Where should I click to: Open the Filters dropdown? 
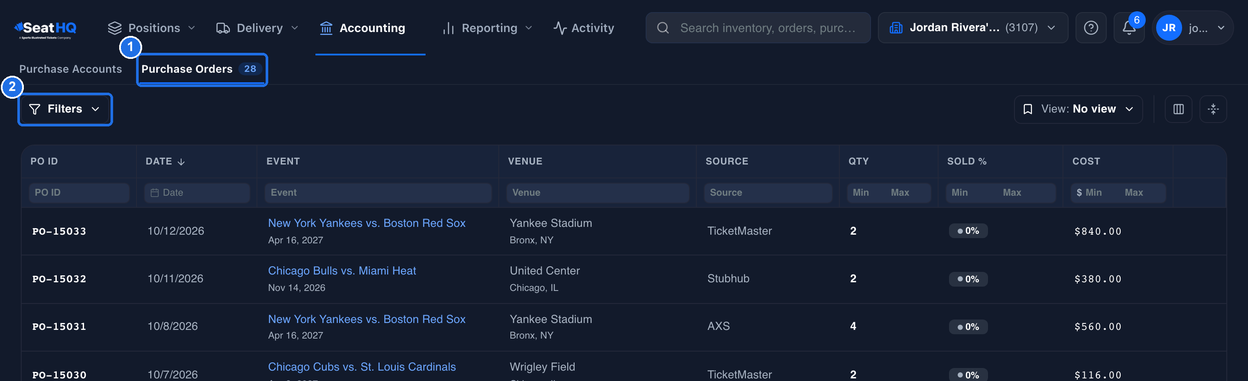(65, 109)
